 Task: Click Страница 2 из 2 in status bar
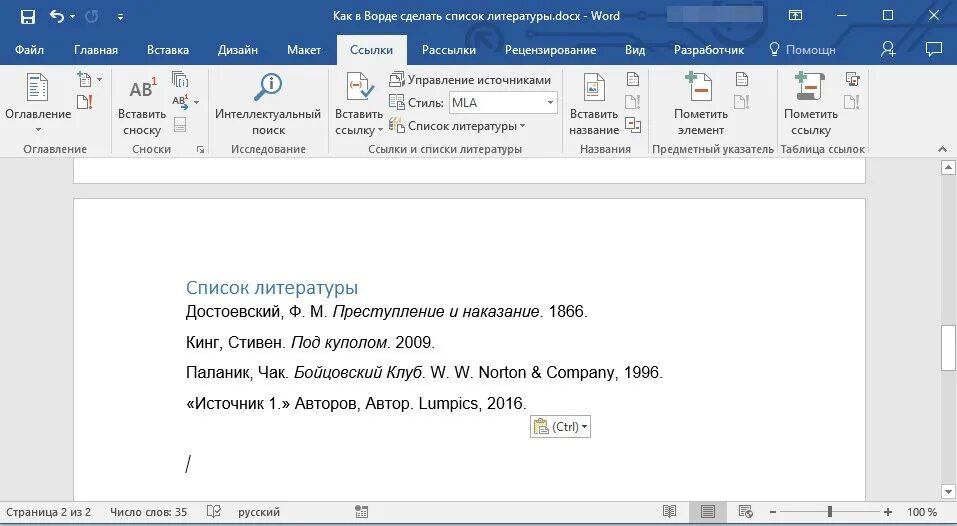pyautogui.click(x=48, y=513)
